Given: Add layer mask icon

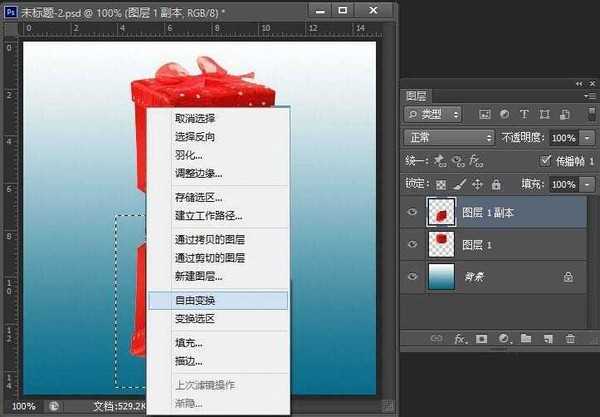Looking at the screenshot, I should tap(481, 339).
